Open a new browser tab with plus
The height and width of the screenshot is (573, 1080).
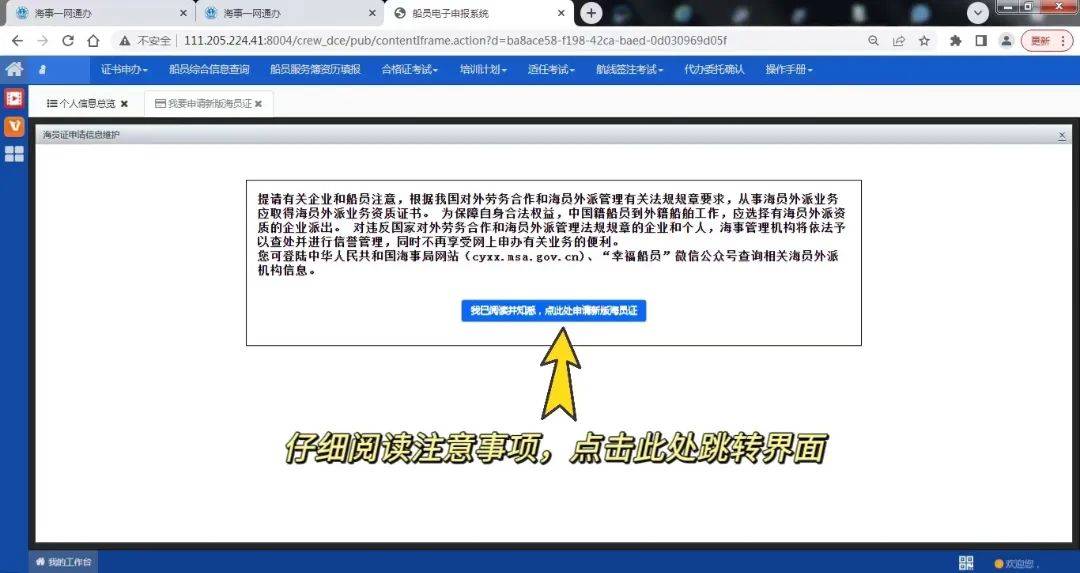click(x=591, y=13)
